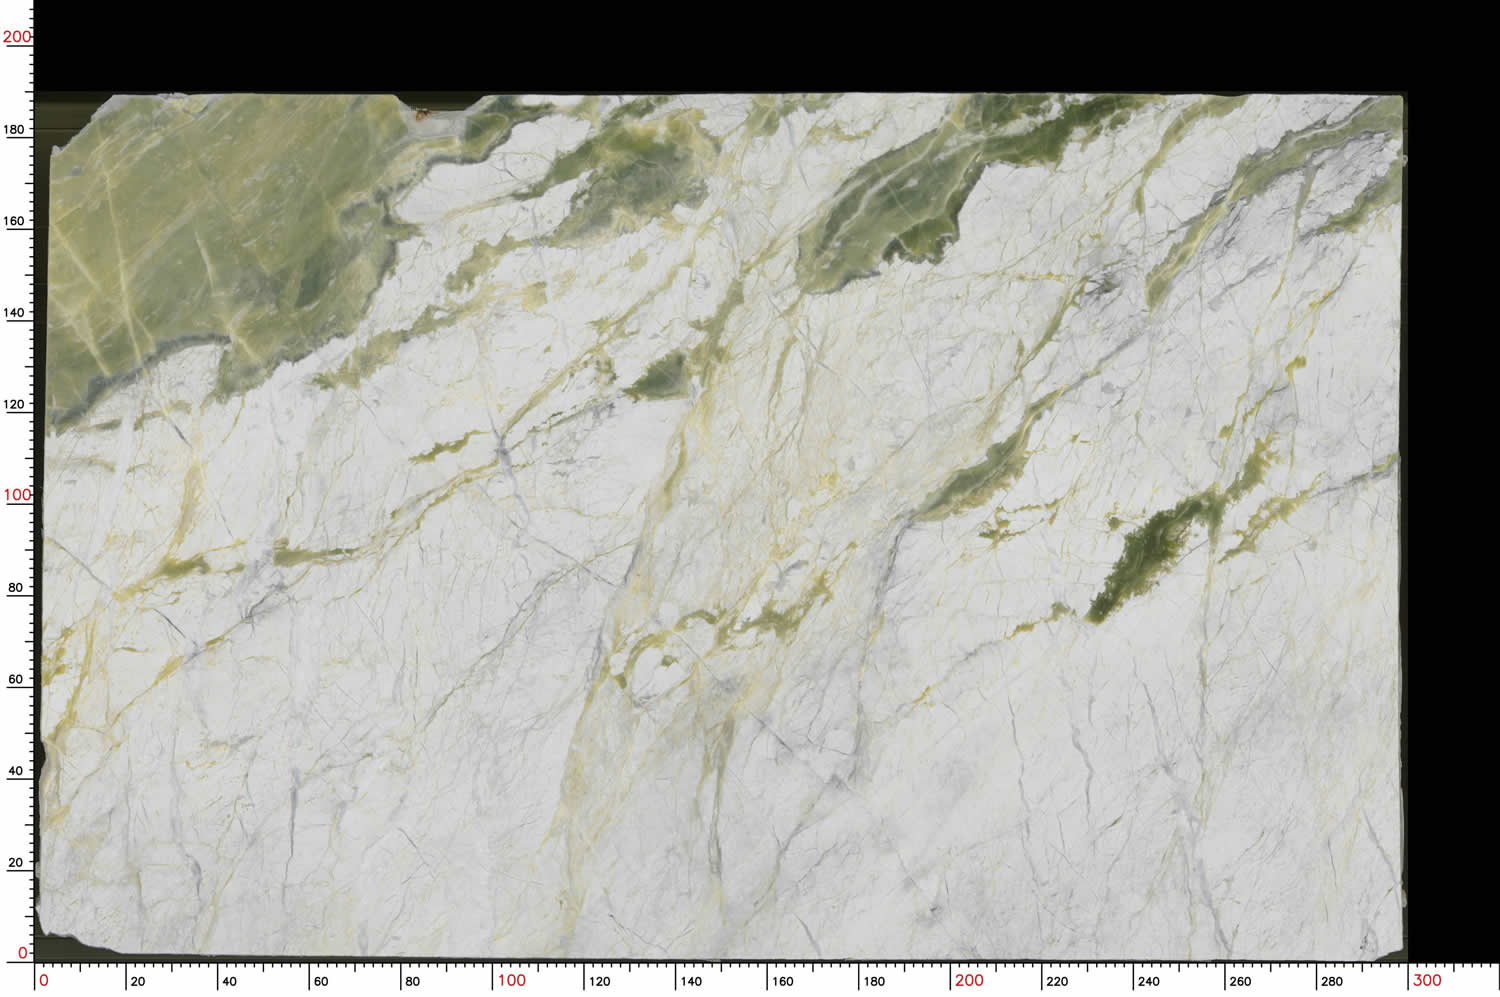Click the 160 mark on vertical ruler
This screenshot has width=1500, height=997.
(15, 221)
